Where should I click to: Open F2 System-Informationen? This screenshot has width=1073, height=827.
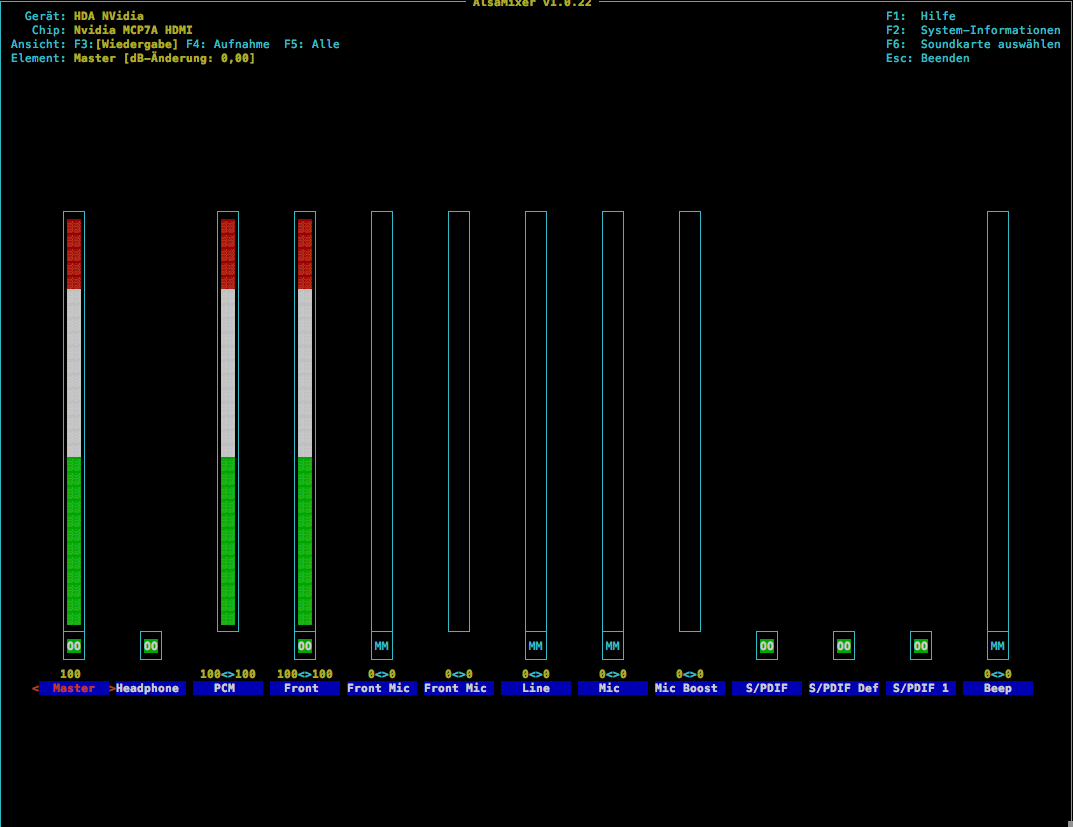972,30
